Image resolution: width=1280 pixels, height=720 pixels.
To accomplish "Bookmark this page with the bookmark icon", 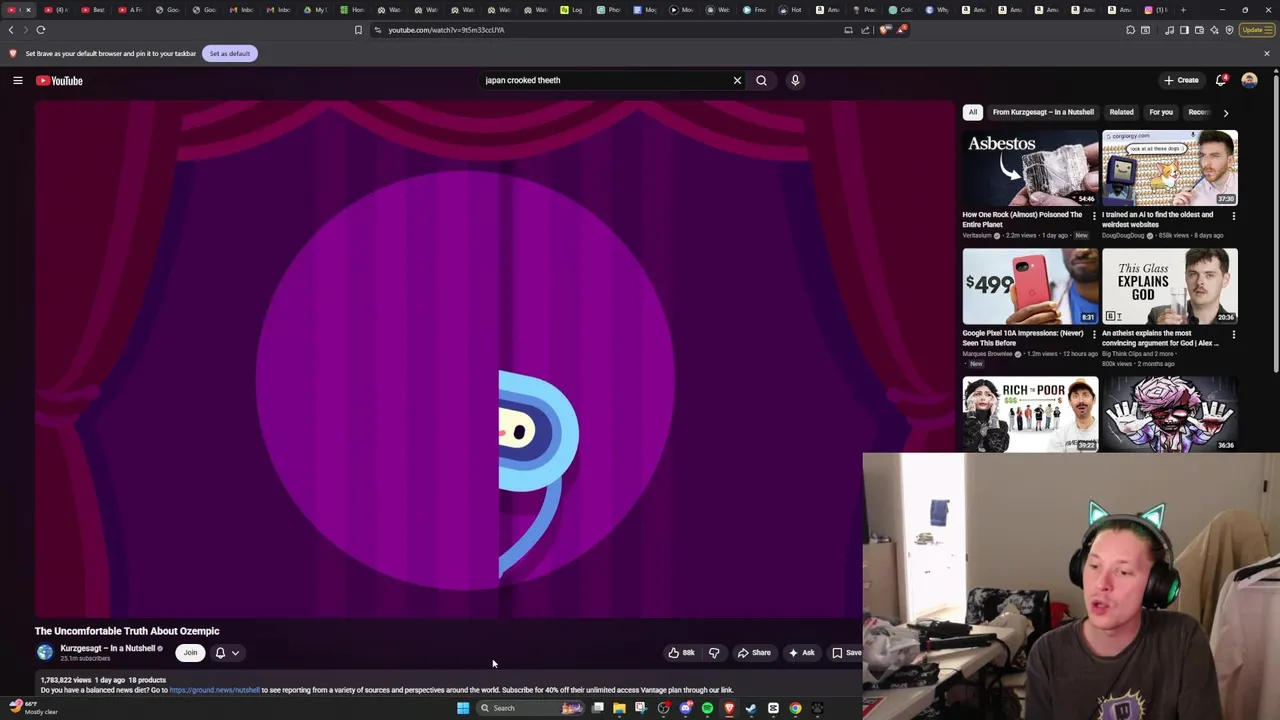I will click(x=358, y=30).
